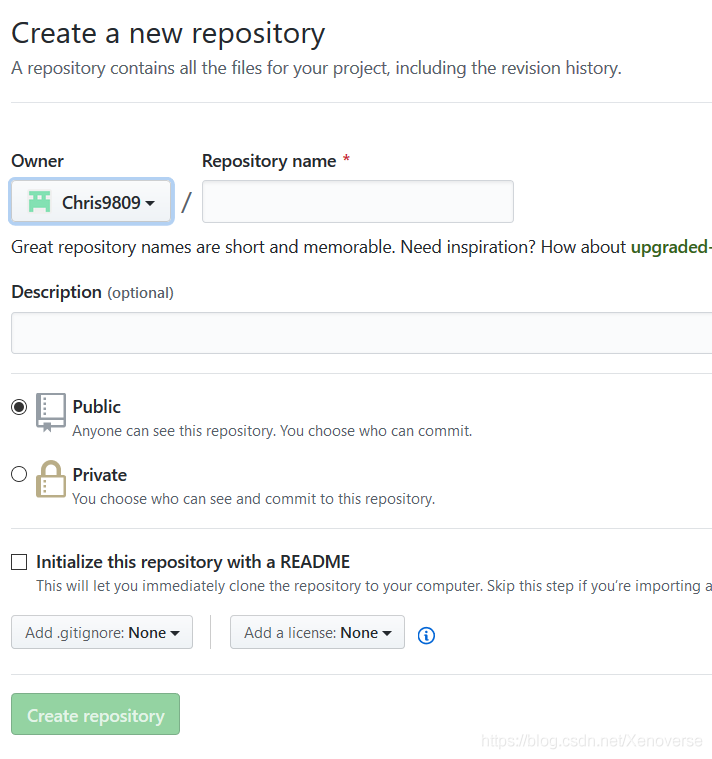Expand the Add .gitignore dropdown
Image resolution: width=712 pixels, height=759 pixels.
coord(102,632)
